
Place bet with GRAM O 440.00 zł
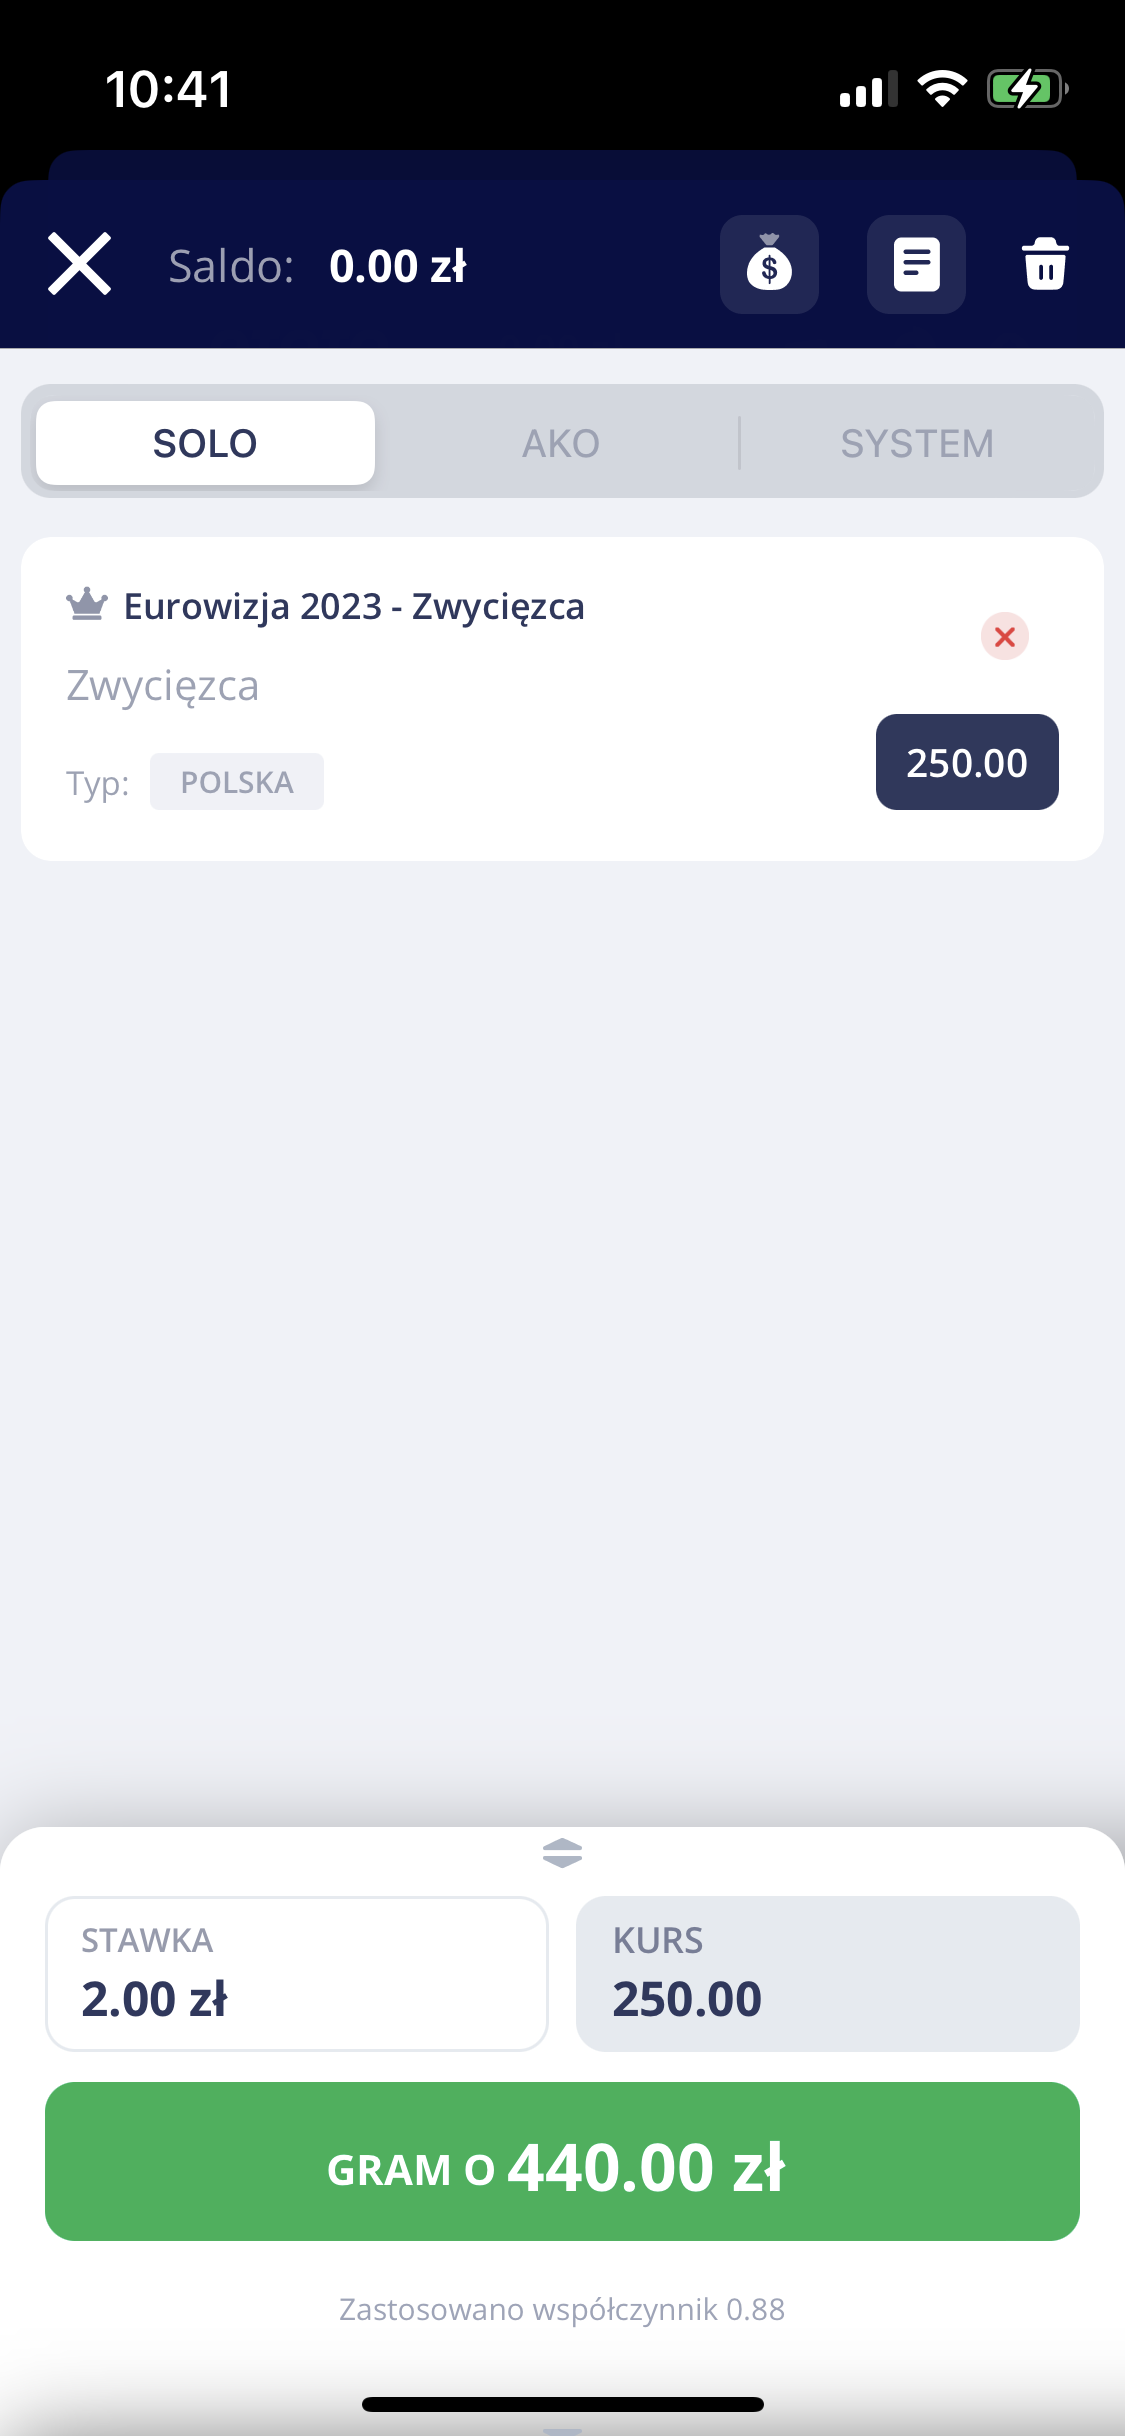pyautogui.click(x=562, y=2162)
